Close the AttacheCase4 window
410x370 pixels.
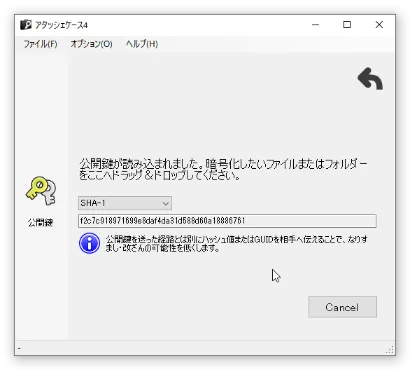[379, 25]
